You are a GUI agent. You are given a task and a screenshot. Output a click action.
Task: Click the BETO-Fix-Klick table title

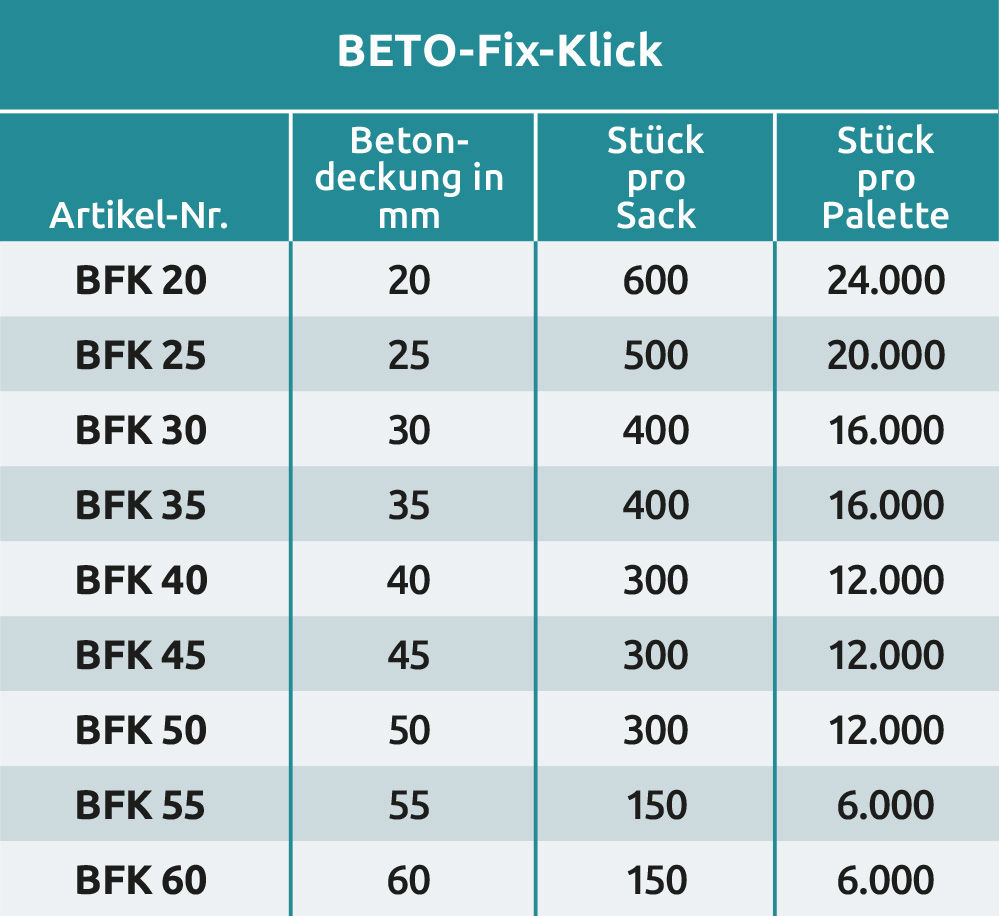point(499,51)
